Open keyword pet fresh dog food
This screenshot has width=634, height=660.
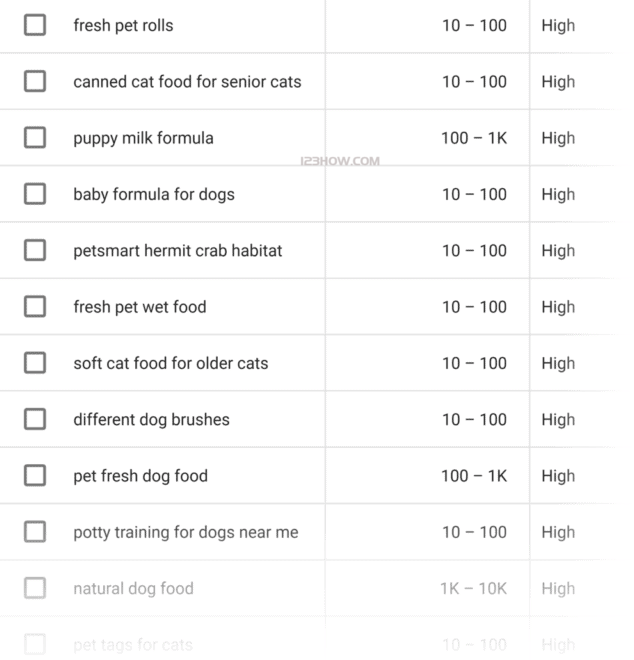click(x=140, y=476)
